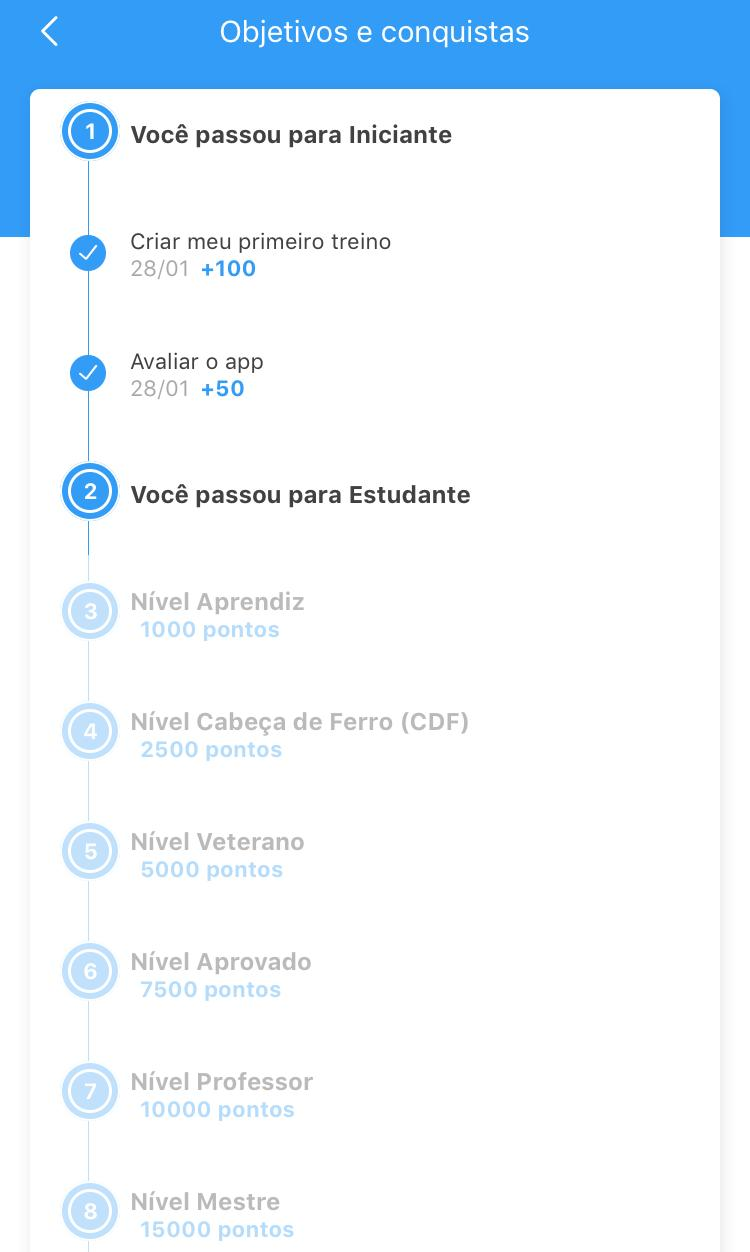Tap checkmark beside Avaliar o app
The height and width of the screenshot is (1252, 750).
(88, 373)
